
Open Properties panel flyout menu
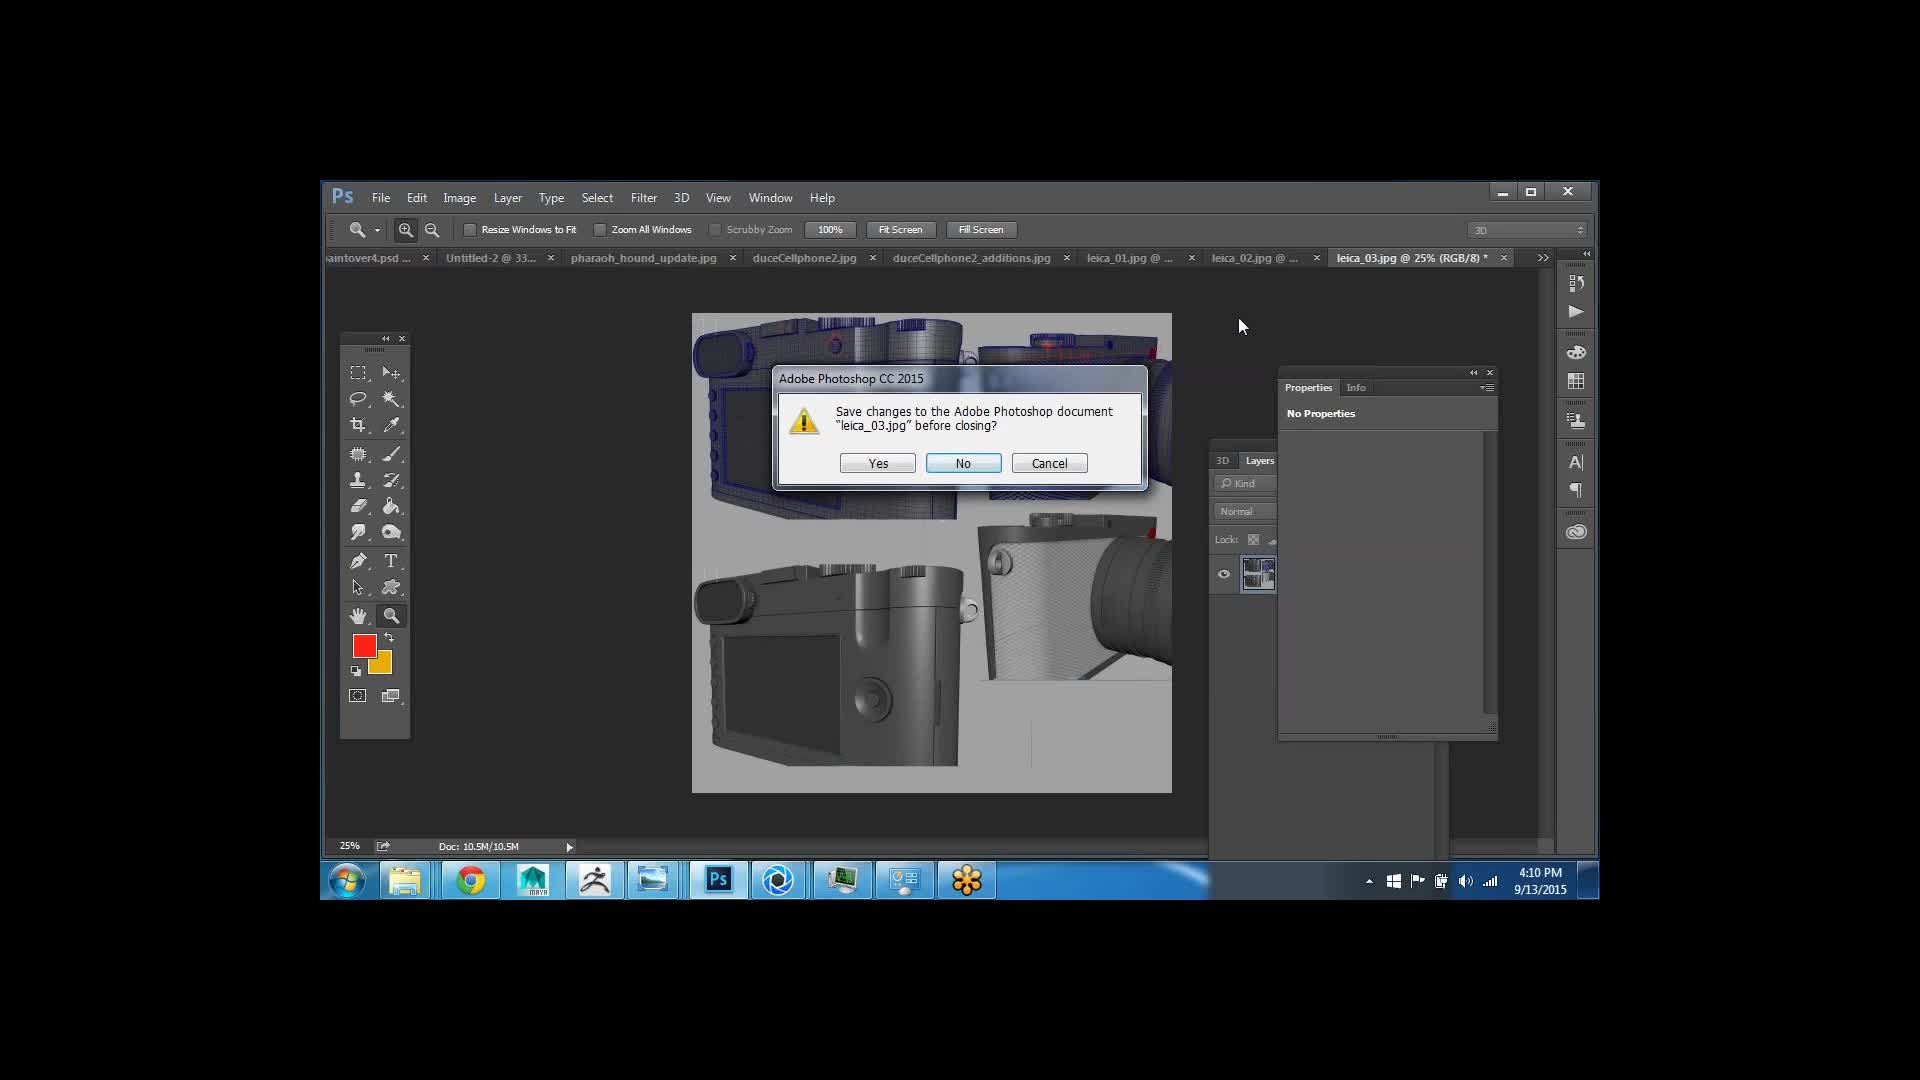(x=1487, y=388)
